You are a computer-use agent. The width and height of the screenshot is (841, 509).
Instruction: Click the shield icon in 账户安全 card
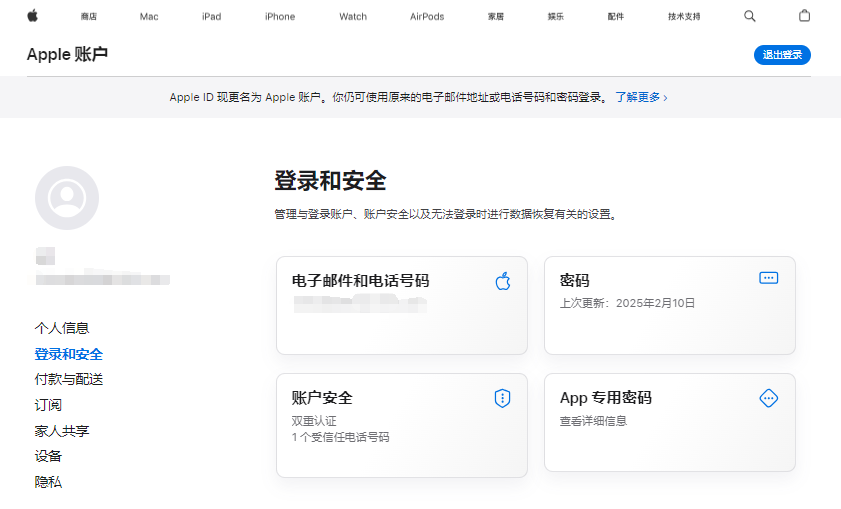point(502,399)
